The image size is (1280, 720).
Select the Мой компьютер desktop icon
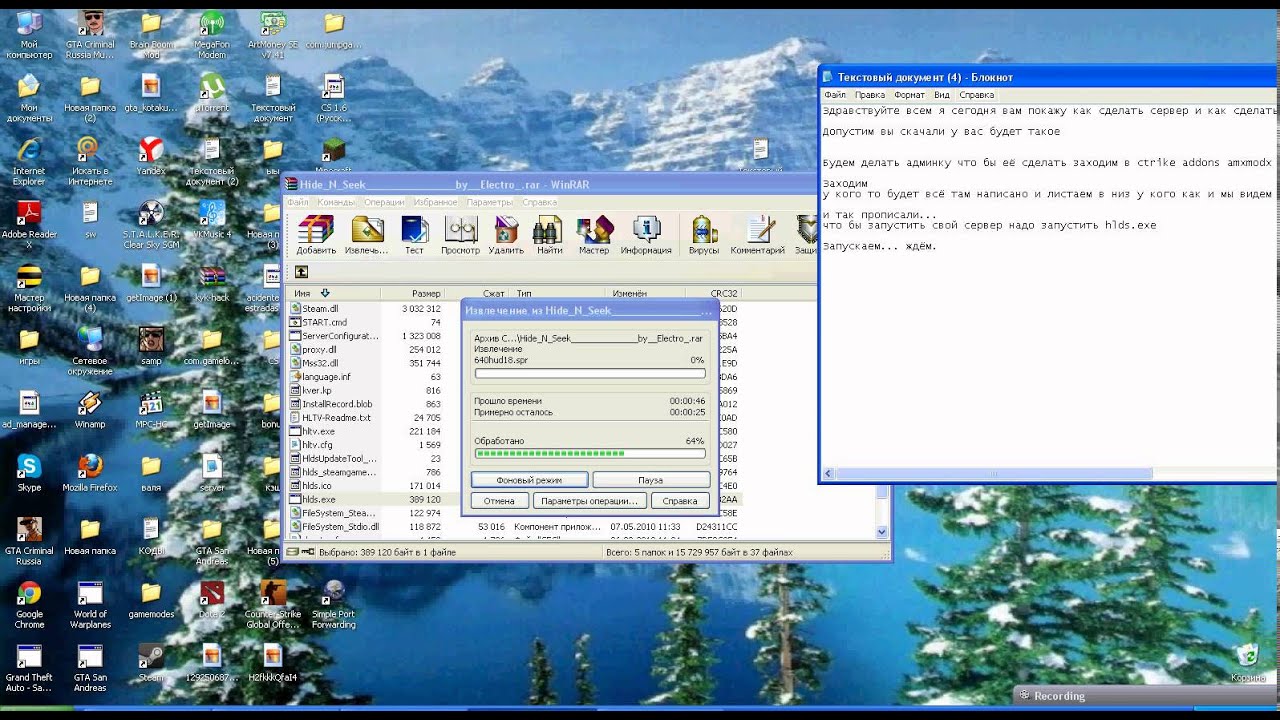point(29,24)
